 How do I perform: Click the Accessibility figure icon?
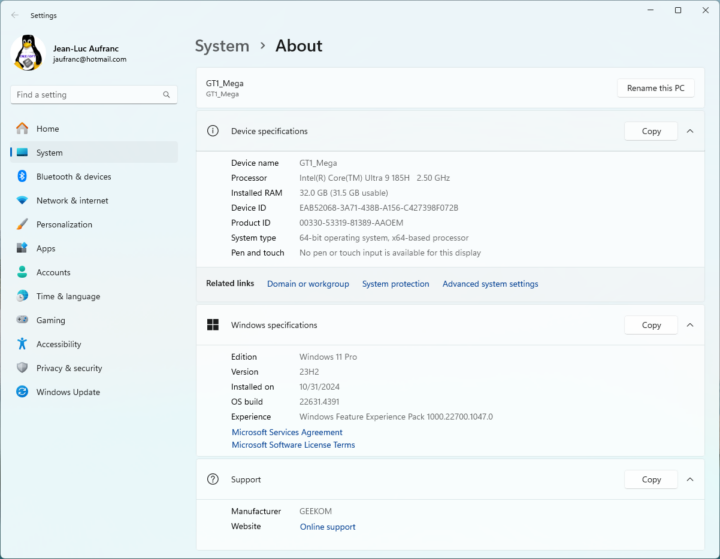point(22,344)
